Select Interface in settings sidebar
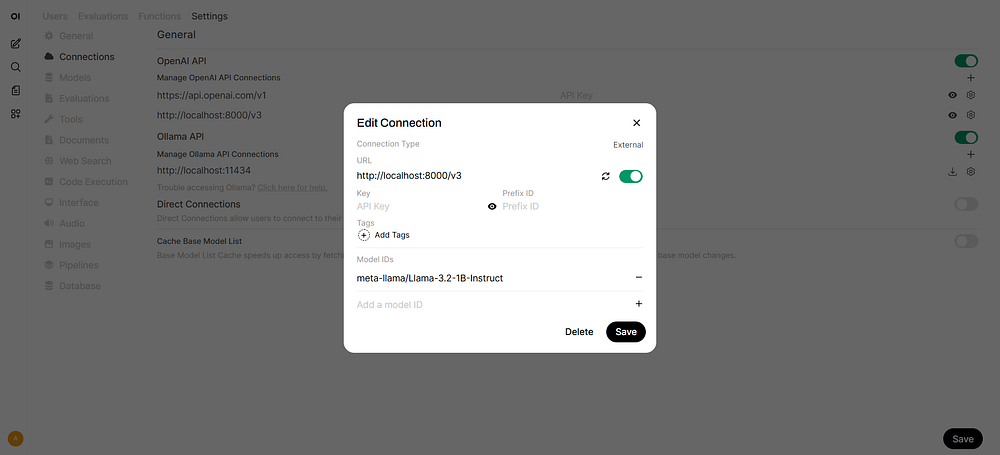The image size is (1000, 455). (x=71, y=202)
